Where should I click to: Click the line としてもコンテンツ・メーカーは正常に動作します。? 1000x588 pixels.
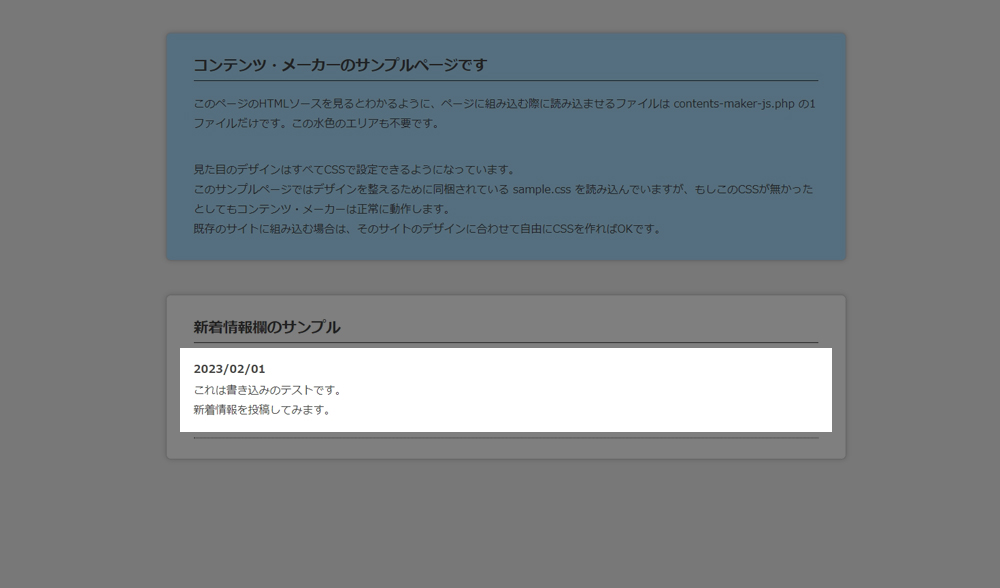coord(323,209)
